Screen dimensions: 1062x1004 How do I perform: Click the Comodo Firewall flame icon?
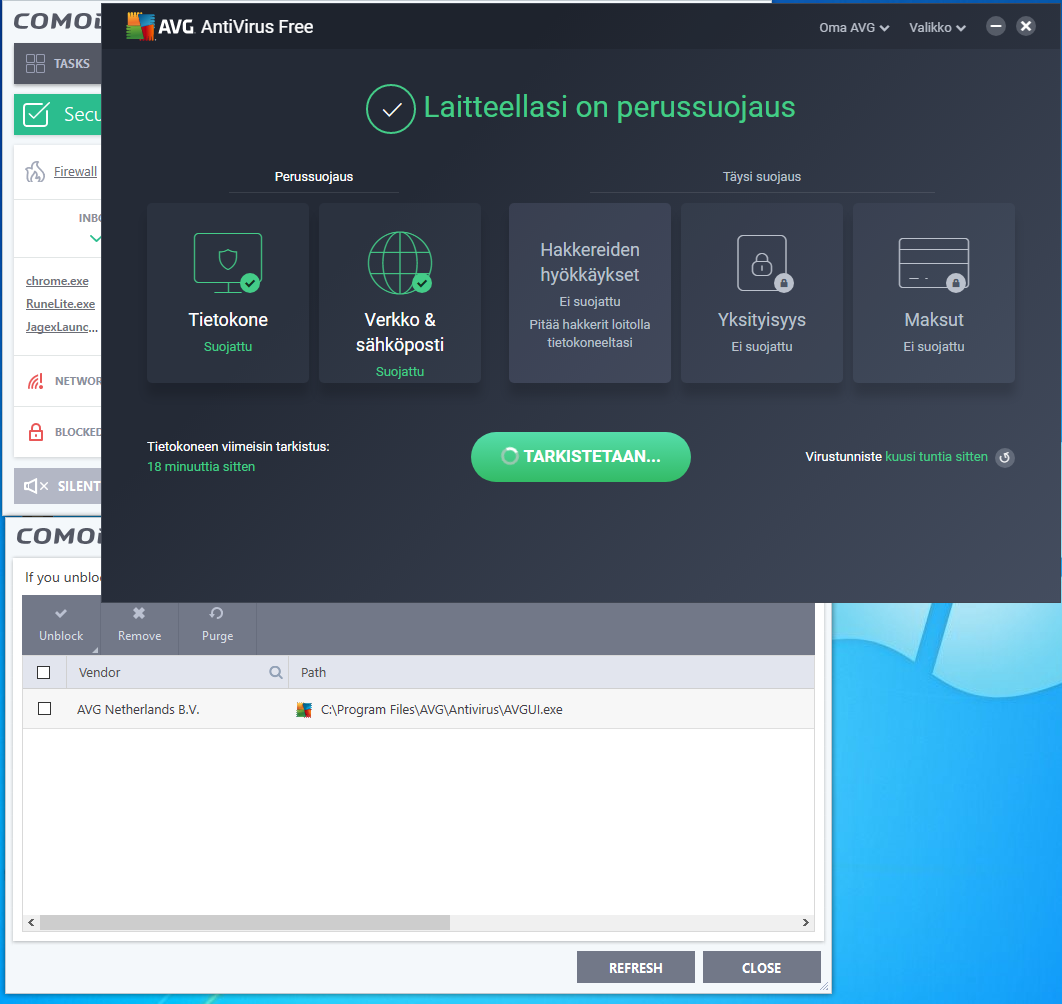pos(35,172)
